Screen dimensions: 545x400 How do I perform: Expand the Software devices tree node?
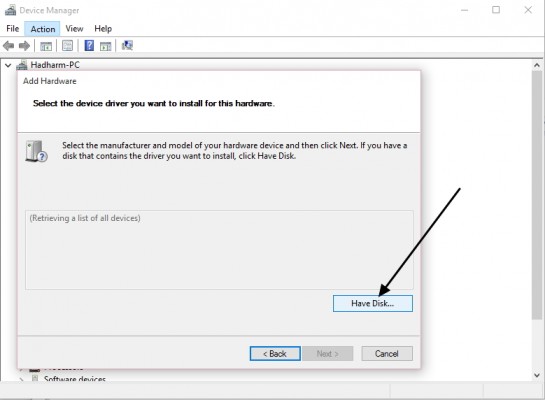22,379
